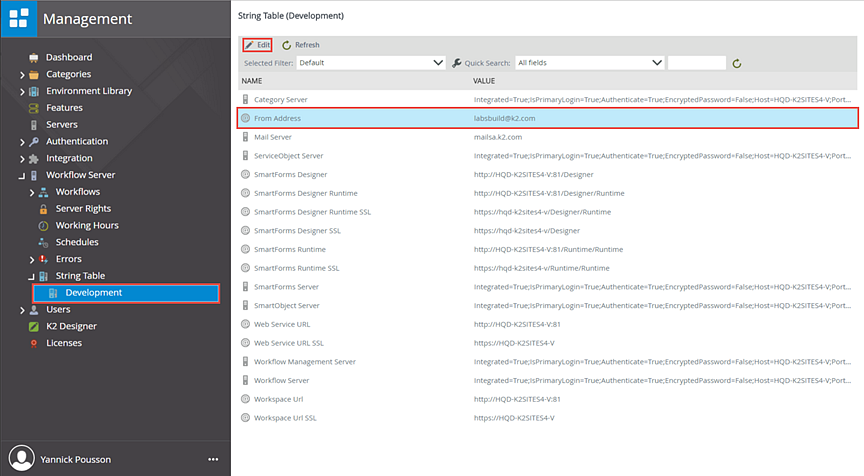Select the From Address row
The height and width of the screenshot is (476, 864).
[548, 118]
